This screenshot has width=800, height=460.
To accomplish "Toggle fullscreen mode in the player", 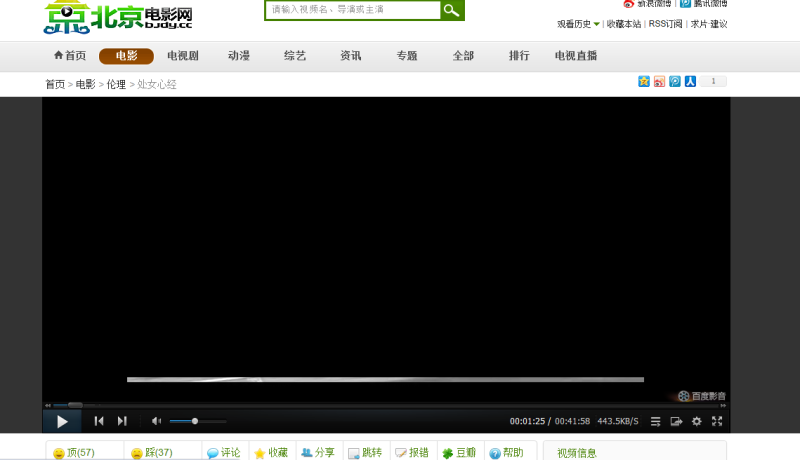I will tap(717, 421).
